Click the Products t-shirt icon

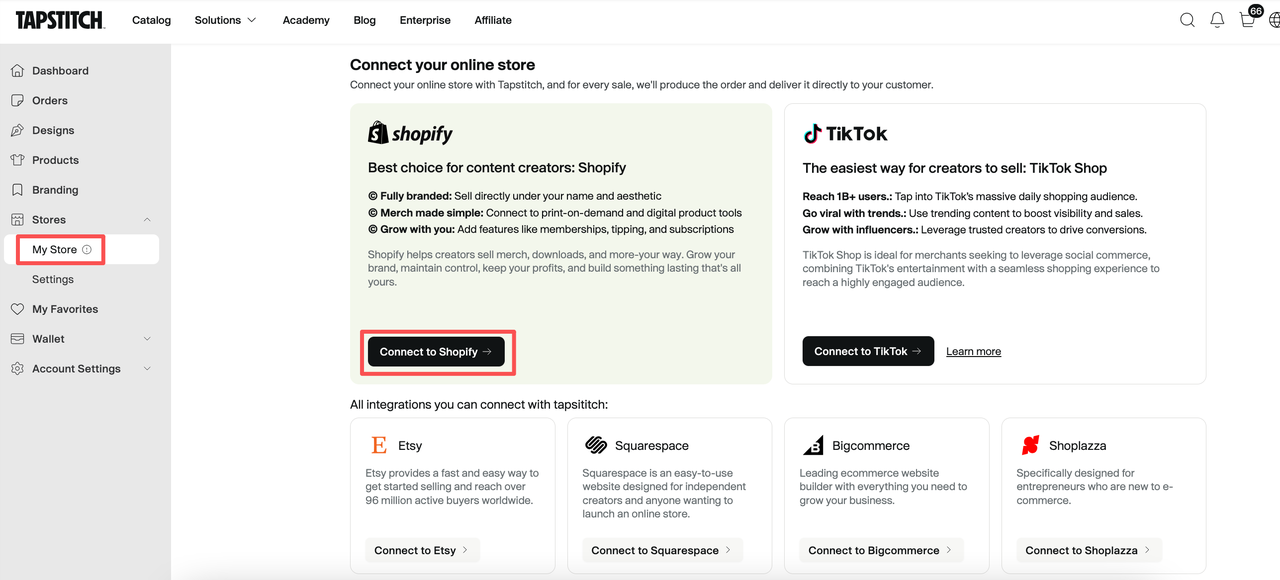[17, 160]
